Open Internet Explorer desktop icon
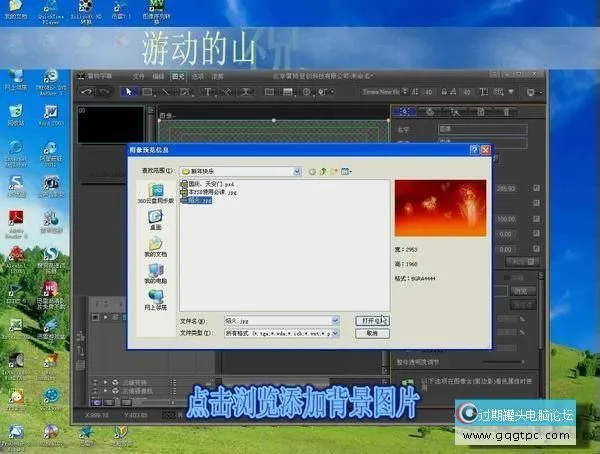 [x=16, y=154]
